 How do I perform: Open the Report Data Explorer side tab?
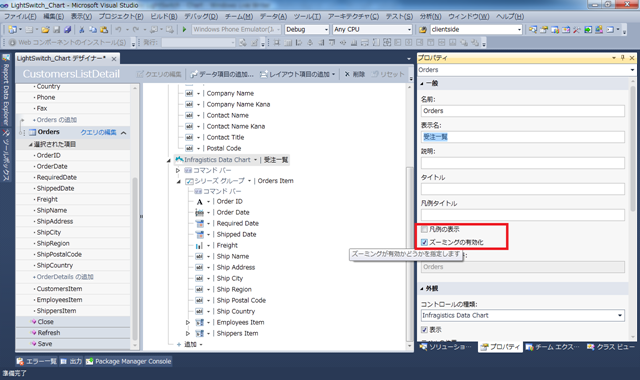(6, 91)
